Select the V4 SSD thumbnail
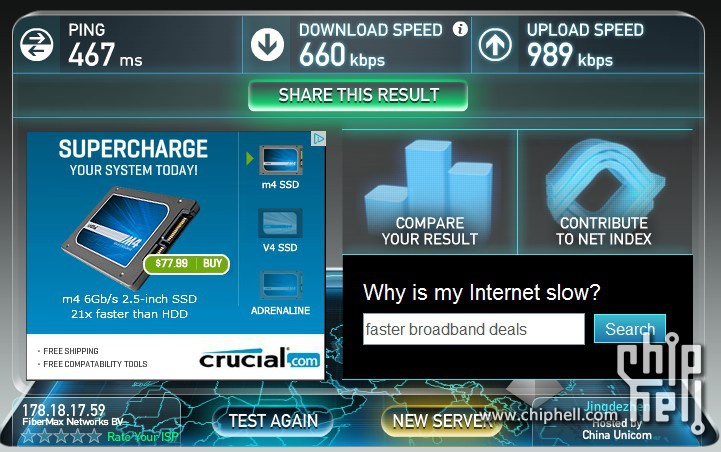Screen dimensions: 721x452 coord(280,223)
